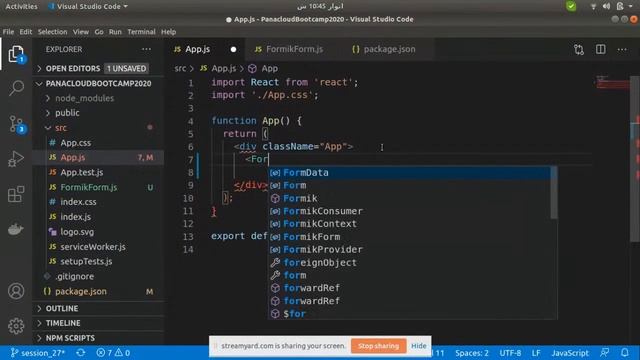Screen dimensions: 640x360
Task: Open App.css in the explorer
Action: (x=98, y=143)
